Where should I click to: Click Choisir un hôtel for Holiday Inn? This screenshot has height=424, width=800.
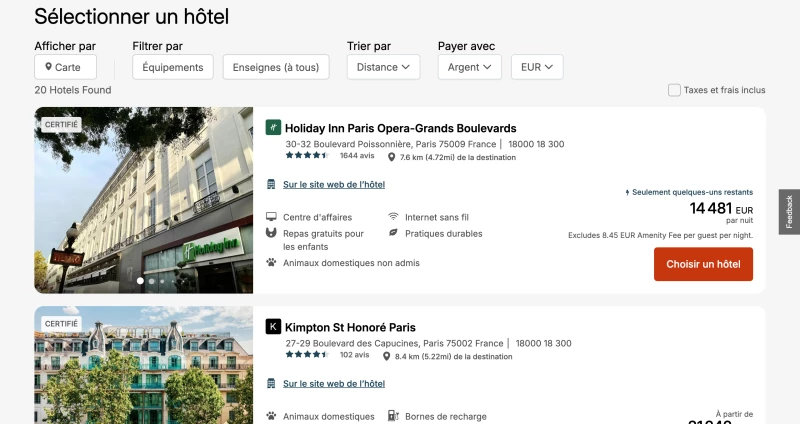[x=703, y=264]
